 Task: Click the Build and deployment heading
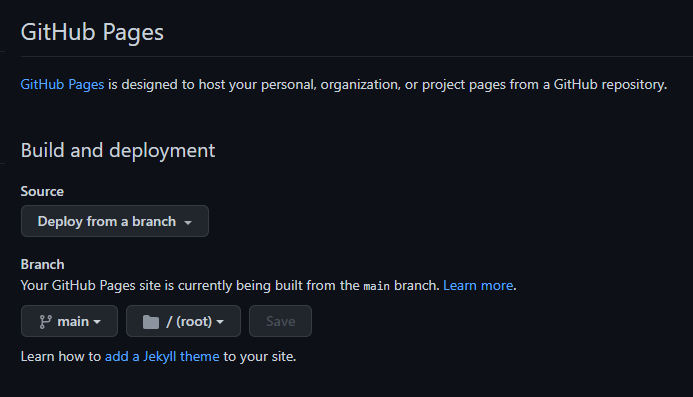[118, 150]
